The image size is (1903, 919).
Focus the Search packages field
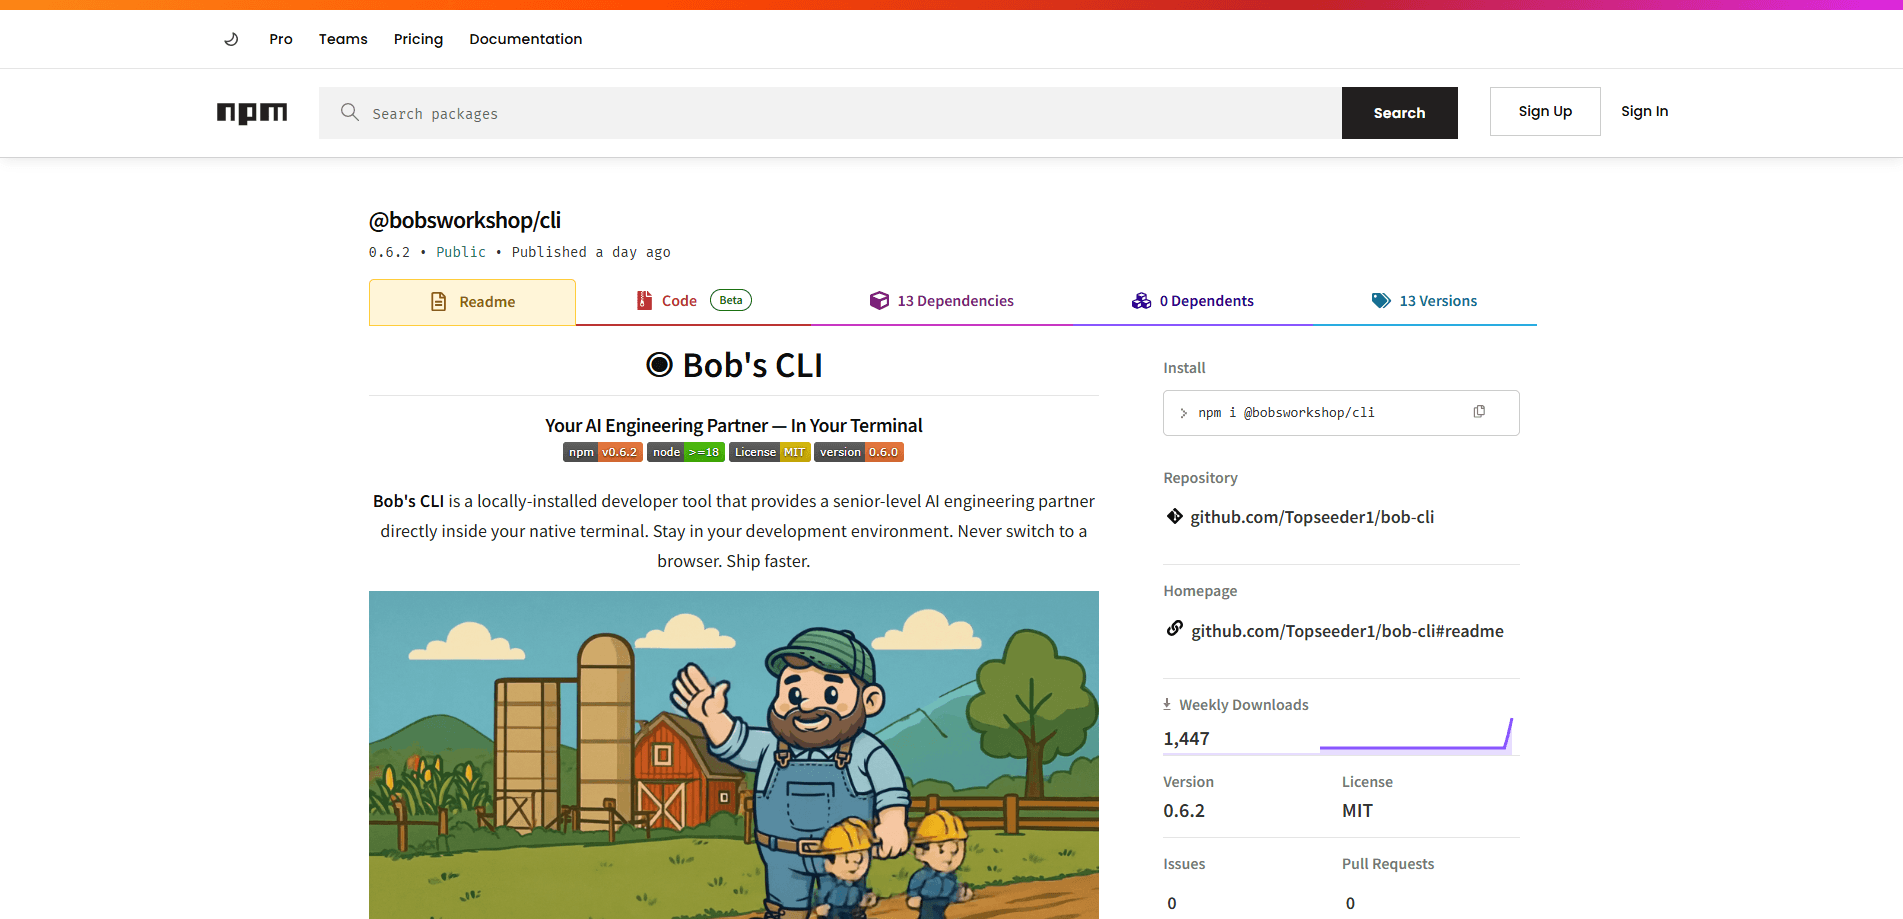pyautogui.click(x=830, y=113)
